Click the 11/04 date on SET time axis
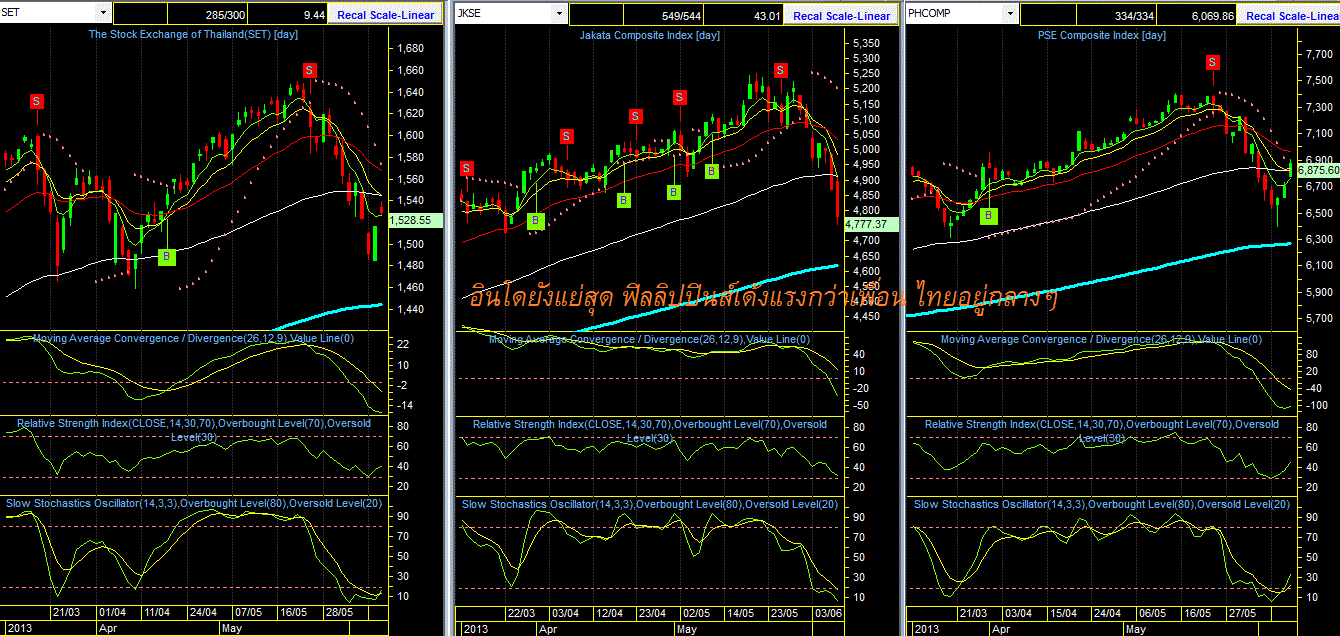The image size is (1340, 636). coord(157,611)
